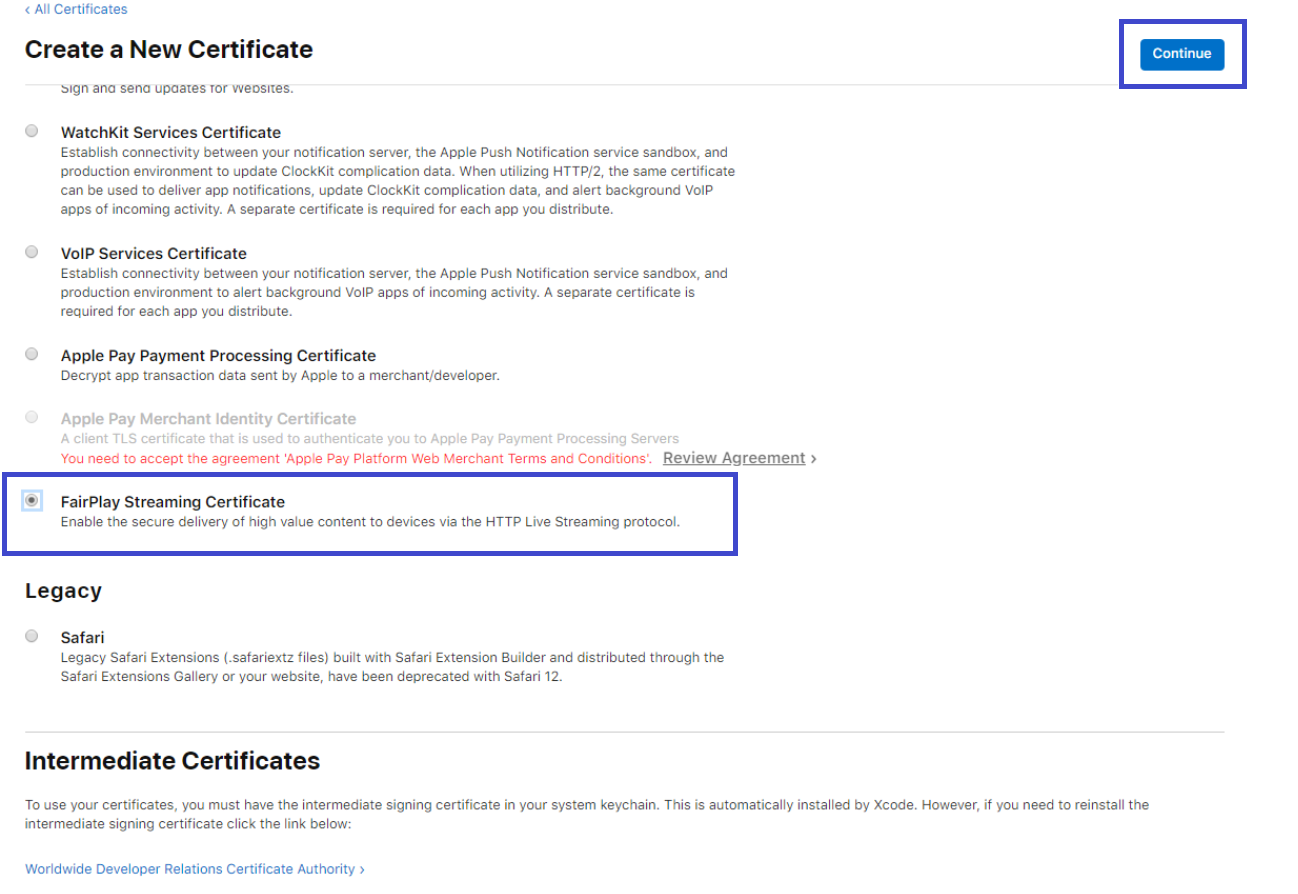Choose Apple Pay Payment Processing Certificate radio
This screenshot has width=1298, height=894.
coord(32,354)
